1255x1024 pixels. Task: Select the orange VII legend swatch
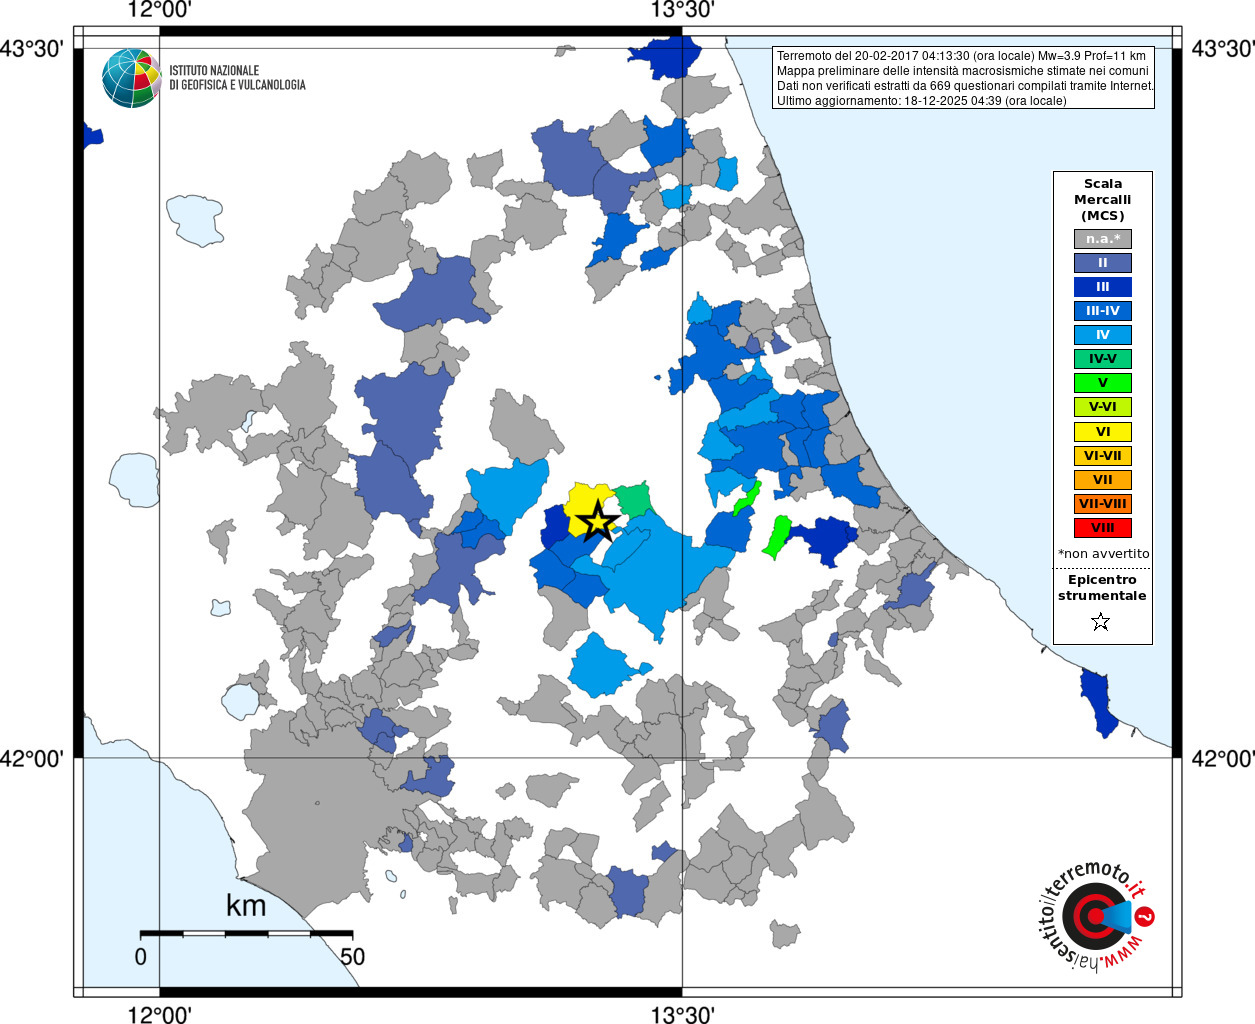pos(1103,480)
